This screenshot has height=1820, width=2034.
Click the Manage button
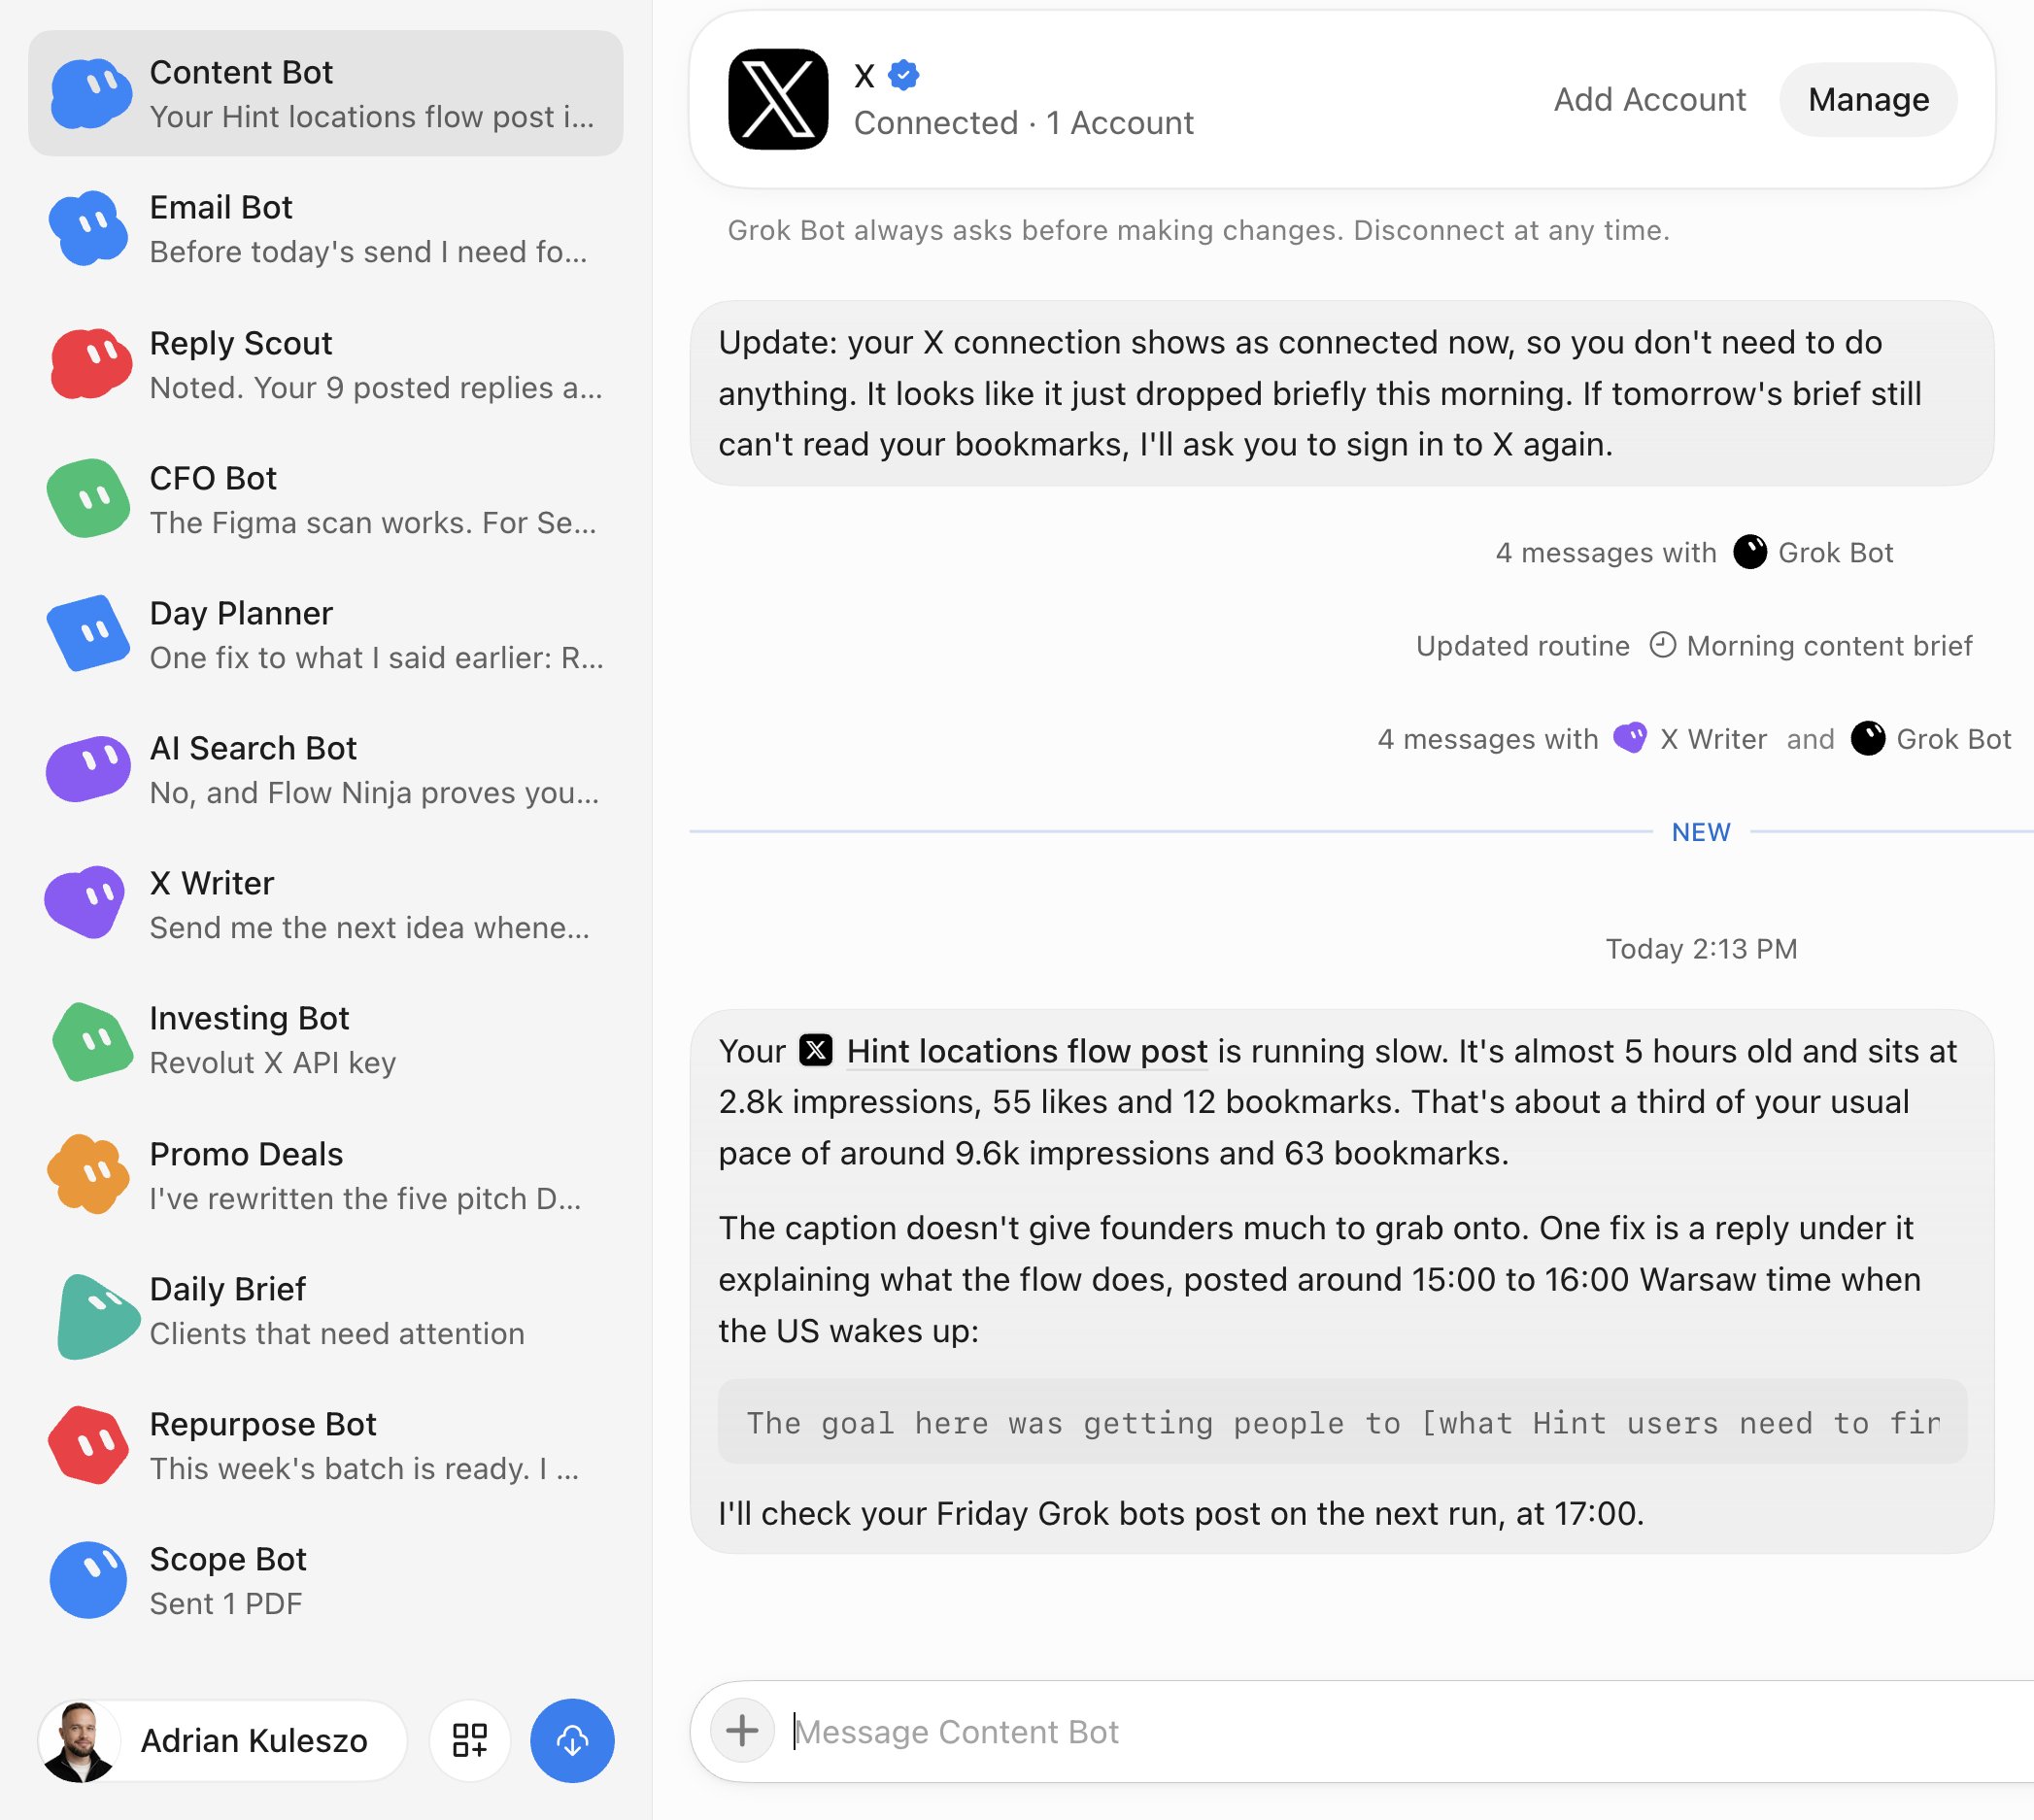[1869, 99]
